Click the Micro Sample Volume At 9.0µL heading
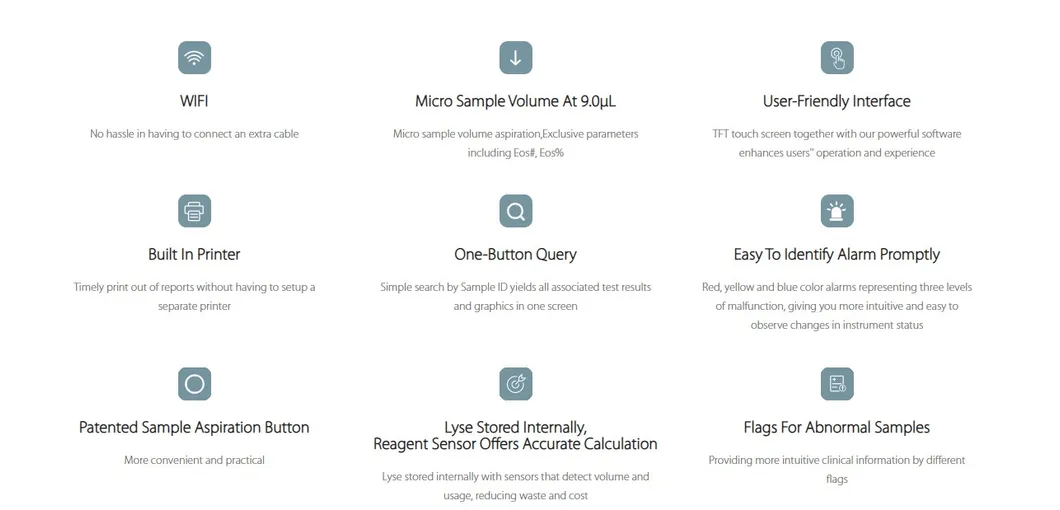Viewport: 1060px width, 510px height. pyautogui.click(x=515, y=101)
